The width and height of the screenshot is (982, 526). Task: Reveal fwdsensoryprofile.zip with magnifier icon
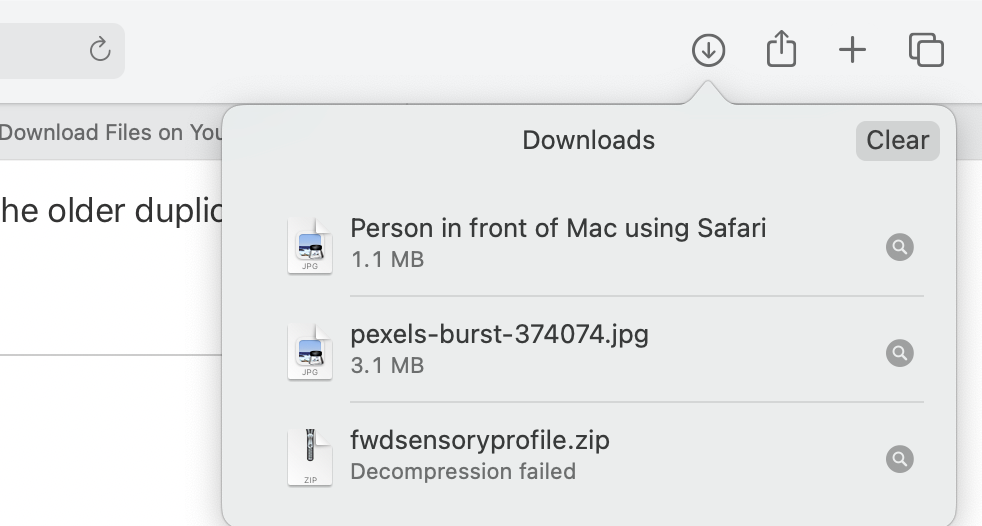click(900, 459)
